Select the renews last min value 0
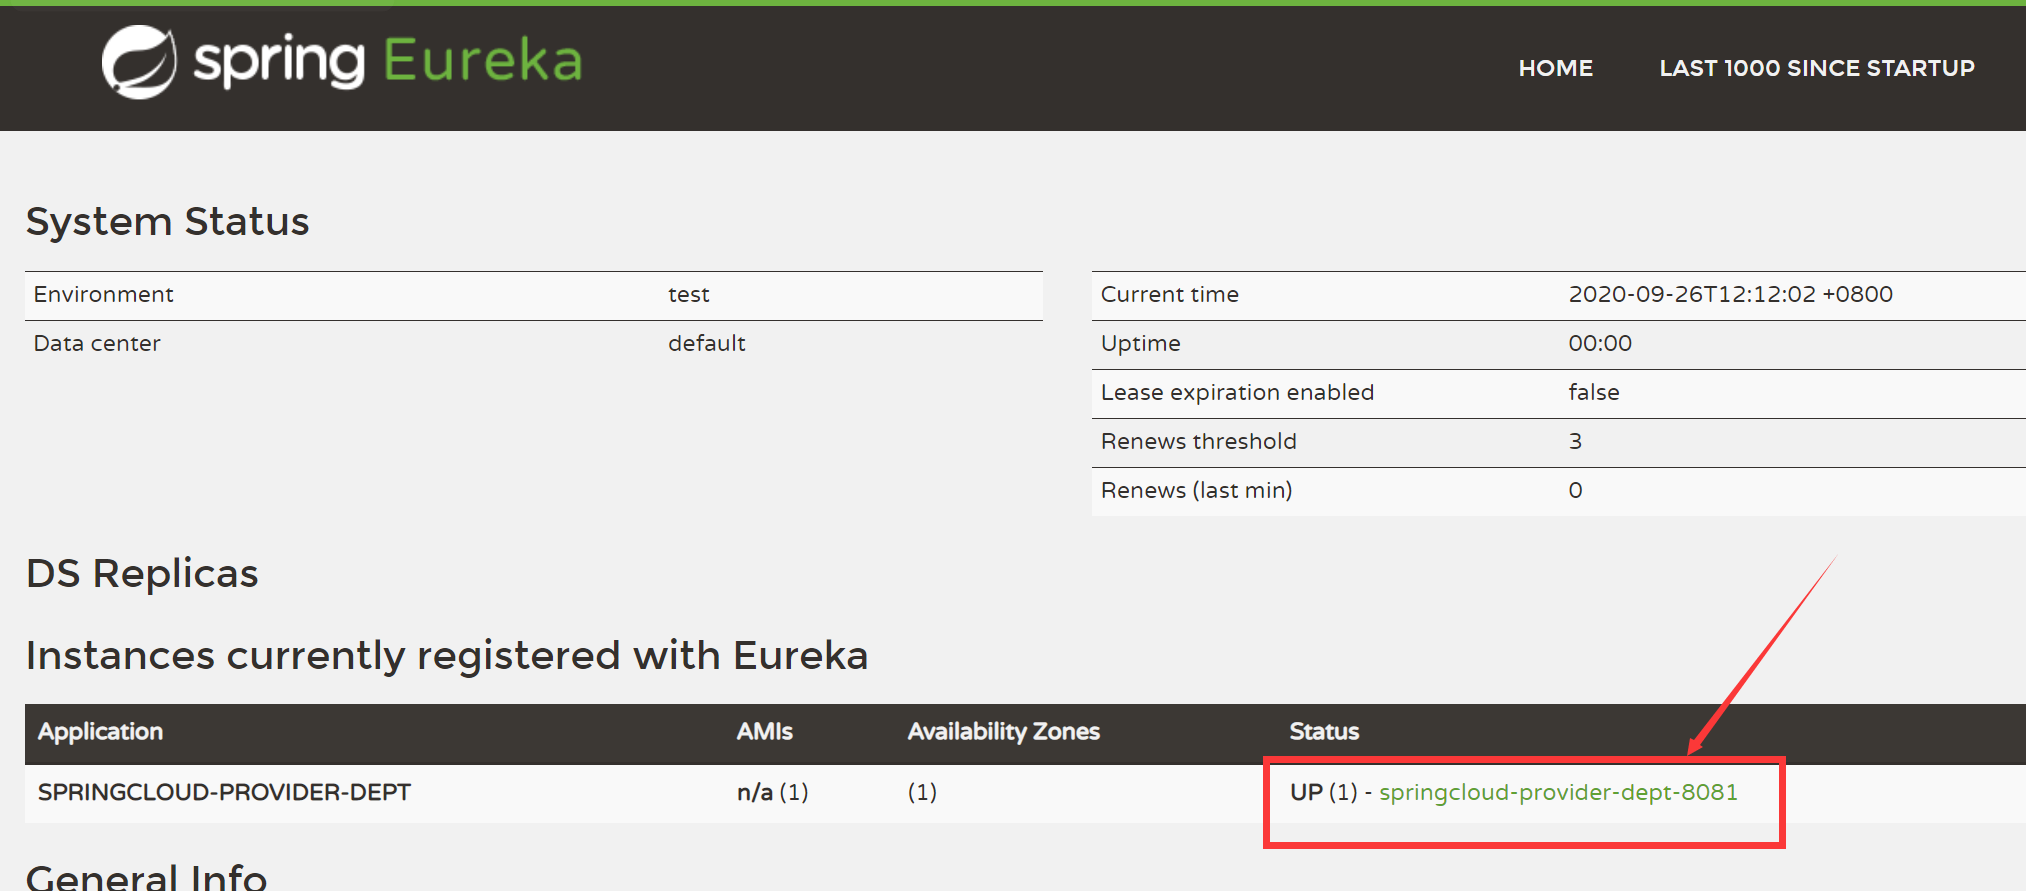This screenshot has height=891, width=2026. [x=1576, y=490]
